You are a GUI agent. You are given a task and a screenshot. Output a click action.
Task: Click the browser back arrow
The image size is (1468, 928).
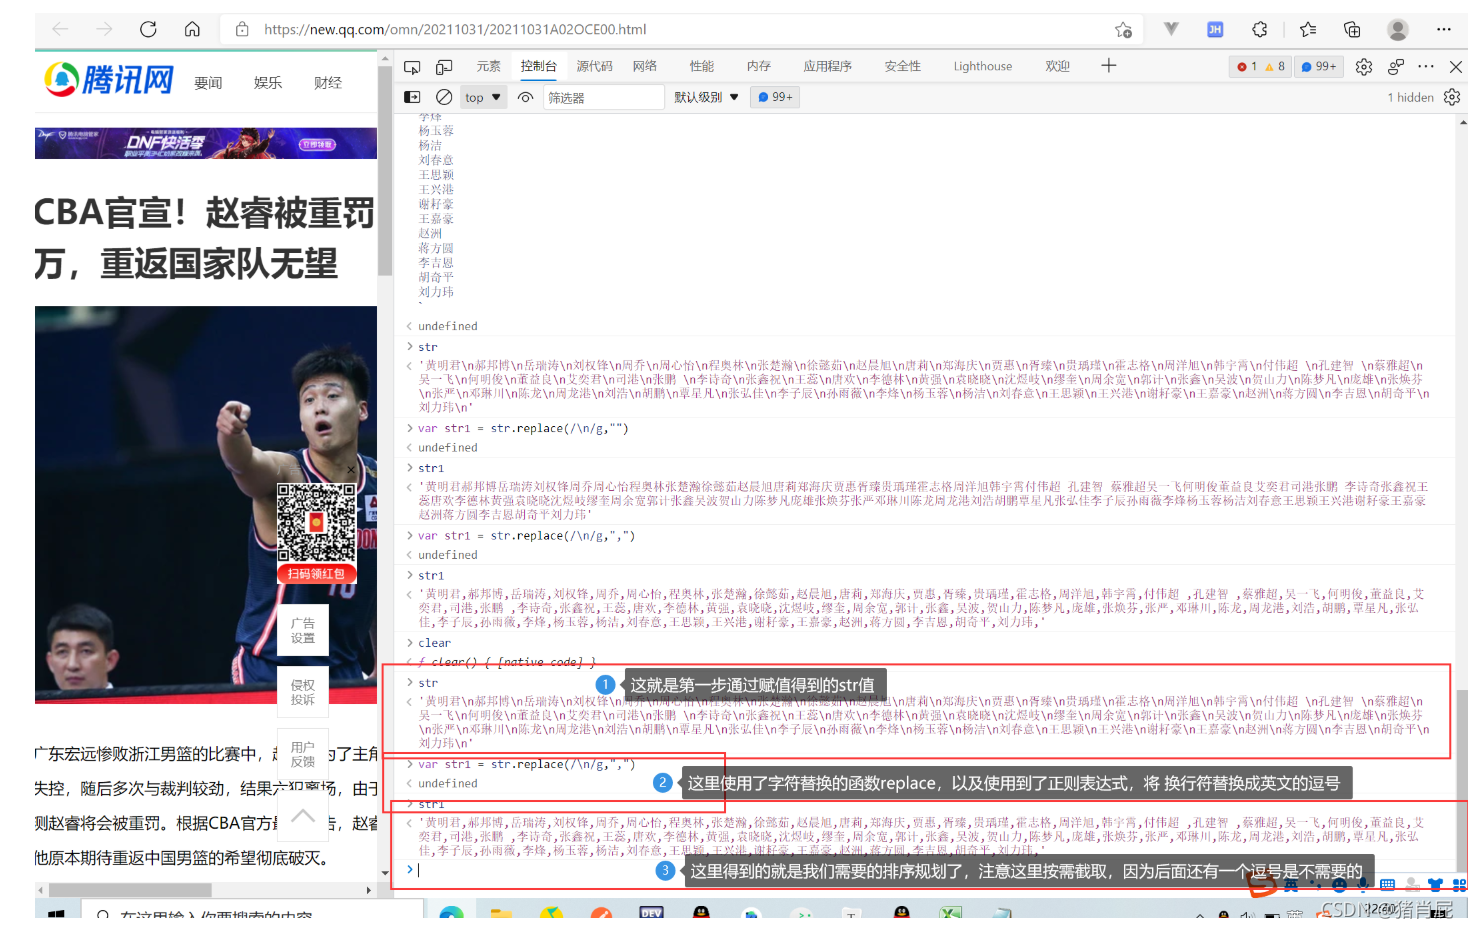(60, 29)
